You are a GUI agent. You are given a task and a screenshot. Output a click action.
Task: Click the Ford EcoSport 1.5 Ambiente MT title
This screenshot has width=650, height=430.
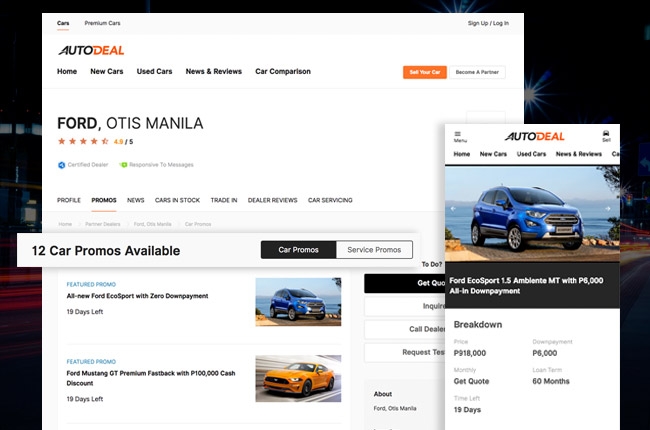click(526, 286)
